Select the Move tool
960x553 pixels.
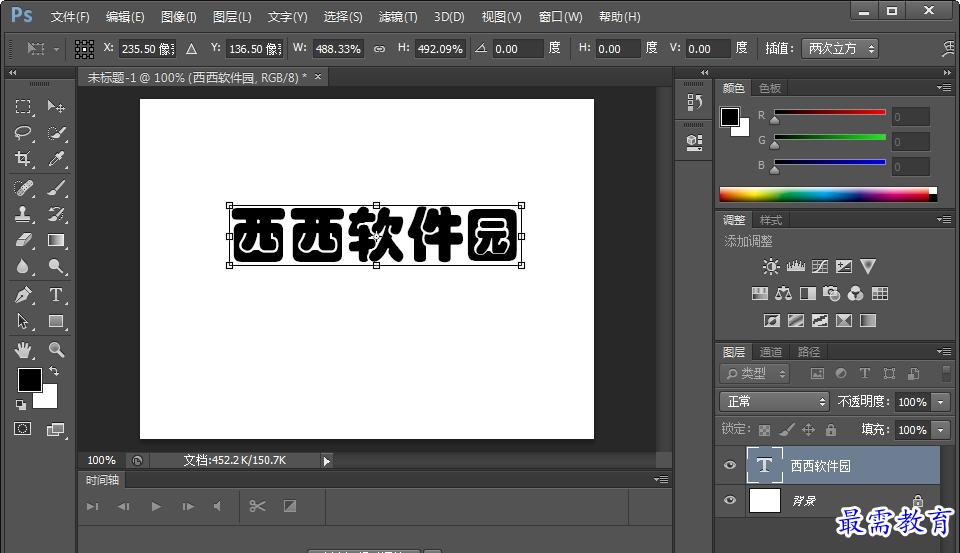56,107
